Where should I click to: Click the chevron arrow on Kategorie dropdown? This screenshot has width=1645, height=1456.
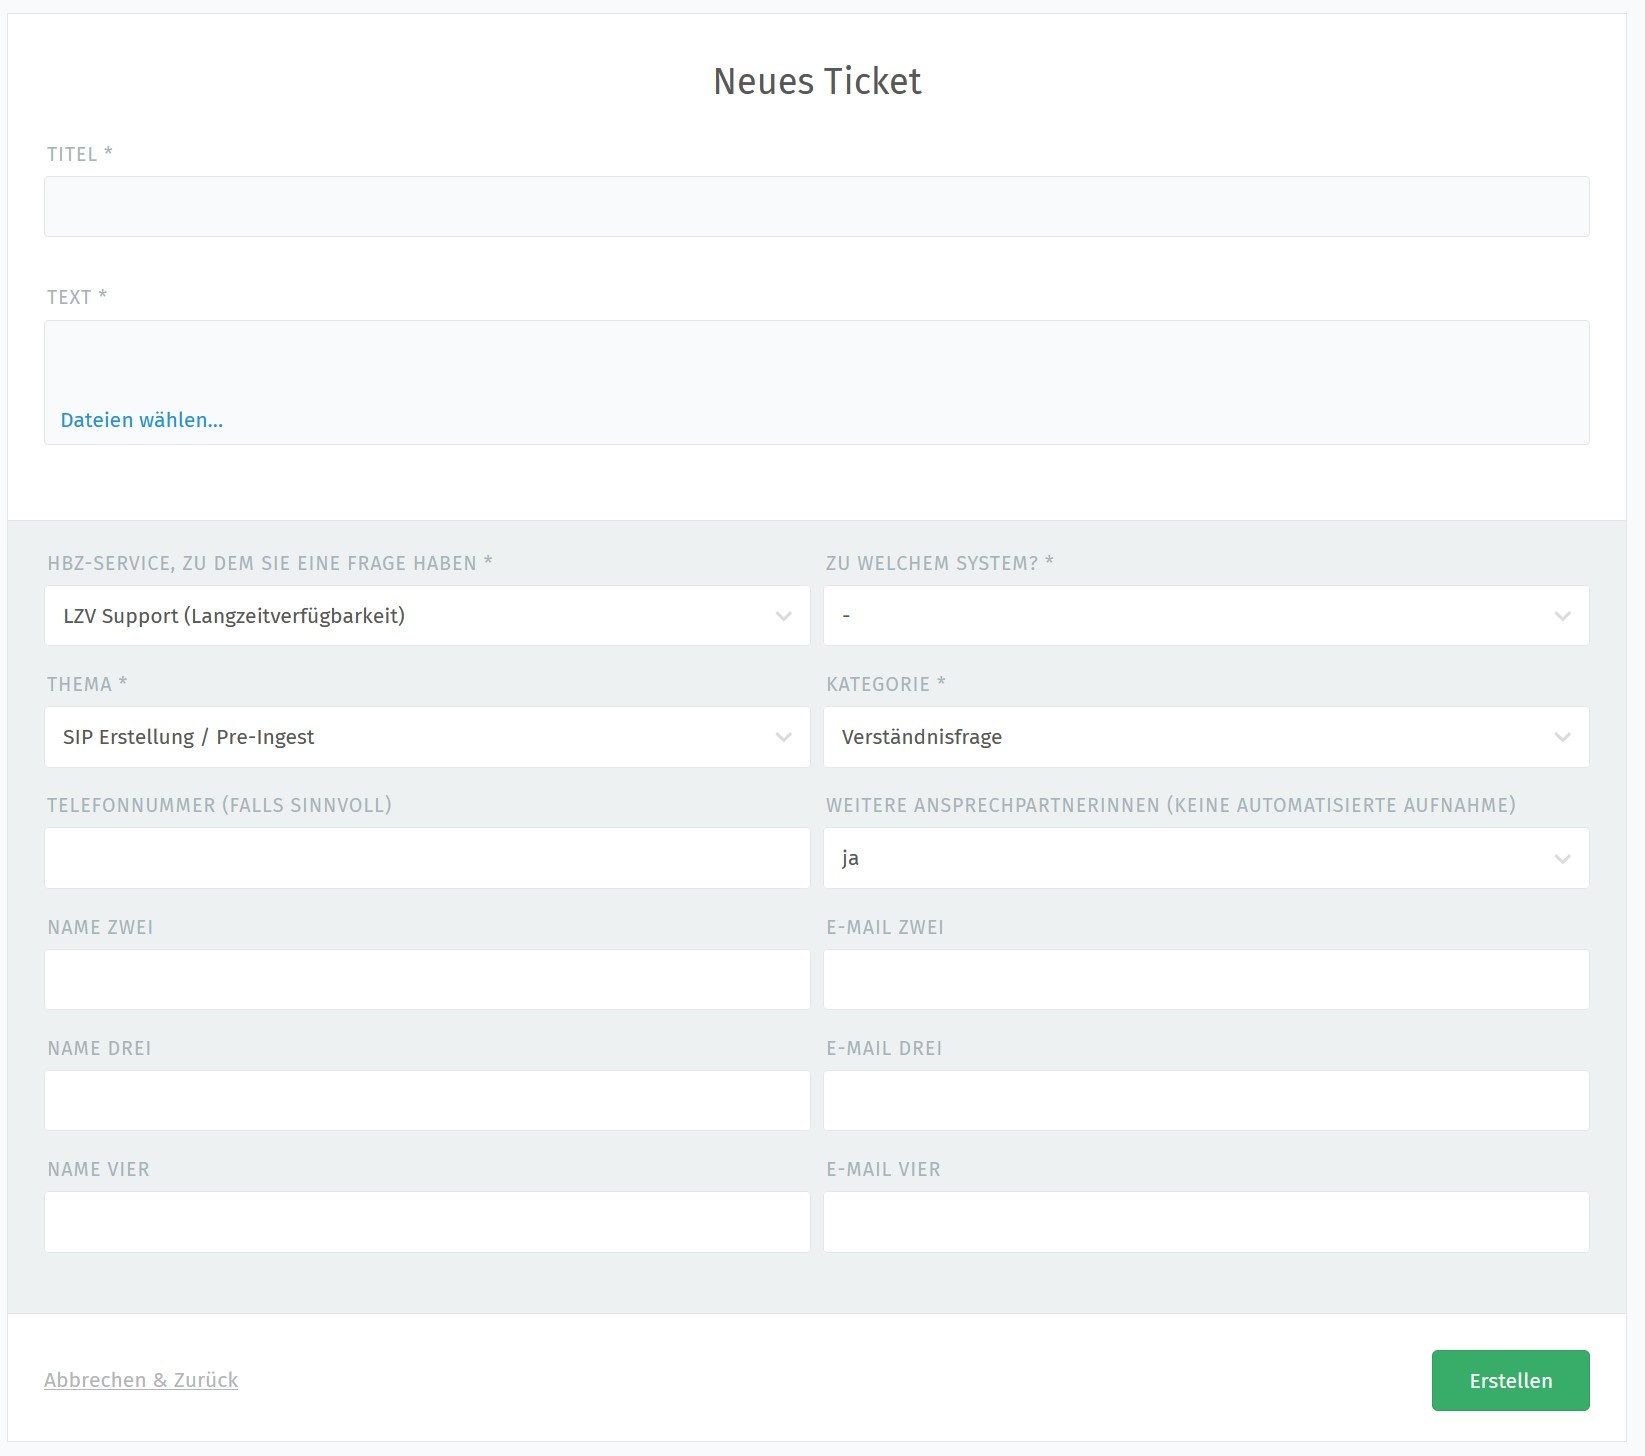coord(1562,737)
